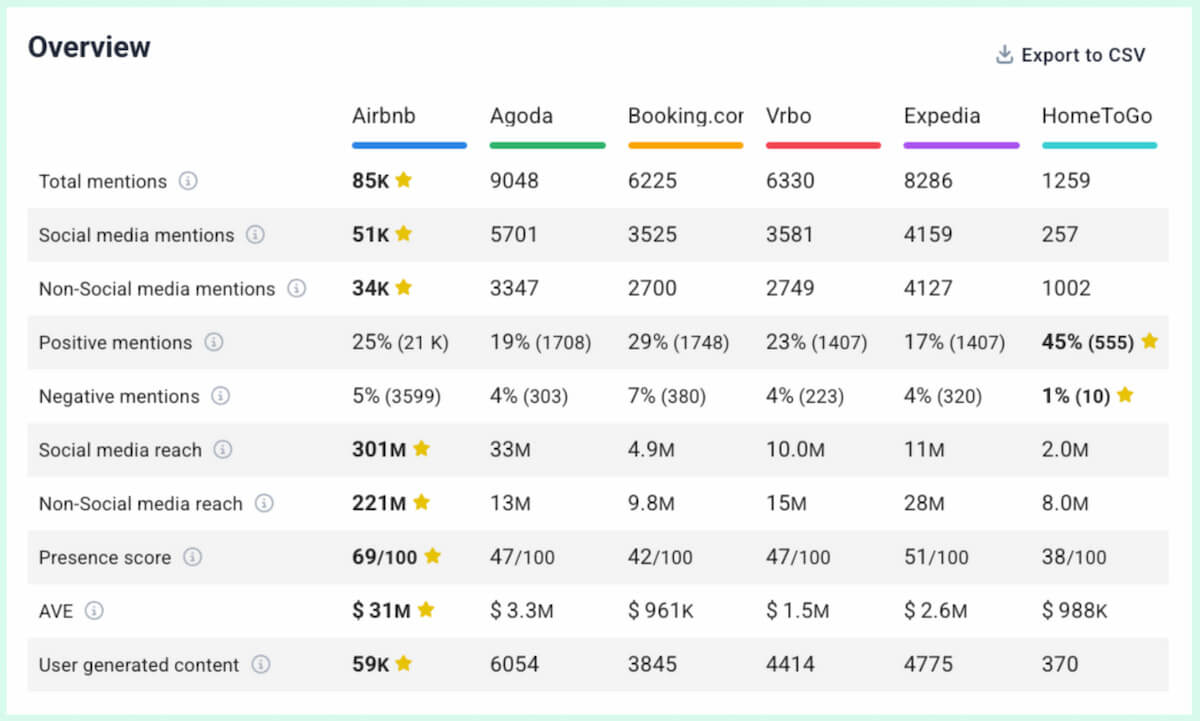Click the info icon for Non-Social media reach
The width and height of the screenshot is (1200, 721).
tap(266, 503)
